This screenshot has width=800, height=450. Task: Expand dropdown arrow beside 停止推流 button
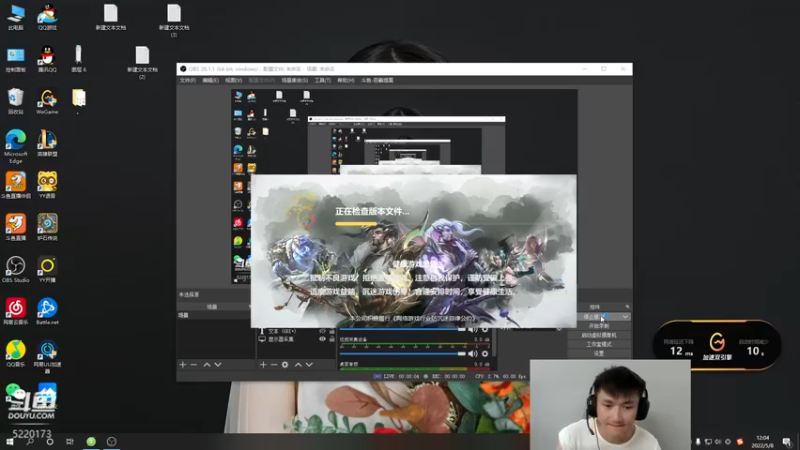pos(625,317)
